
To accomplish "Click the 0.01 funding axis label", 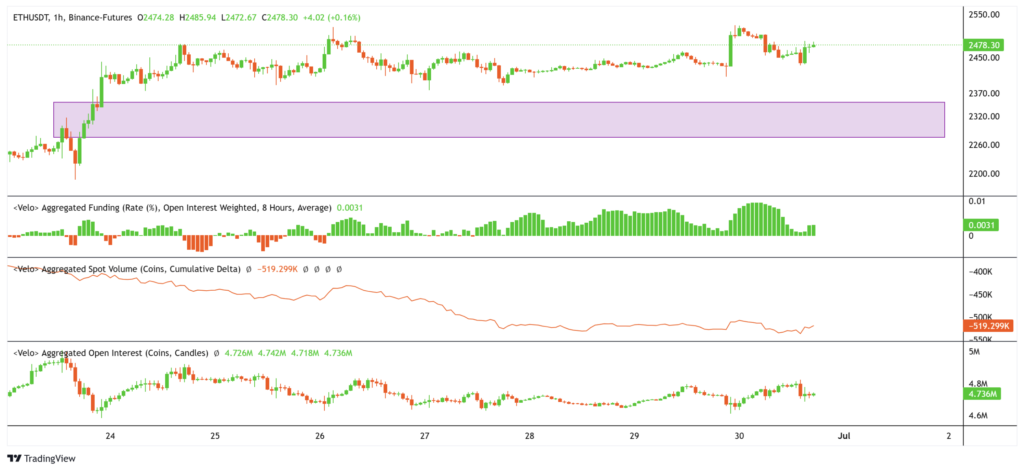I will (976, 201).
